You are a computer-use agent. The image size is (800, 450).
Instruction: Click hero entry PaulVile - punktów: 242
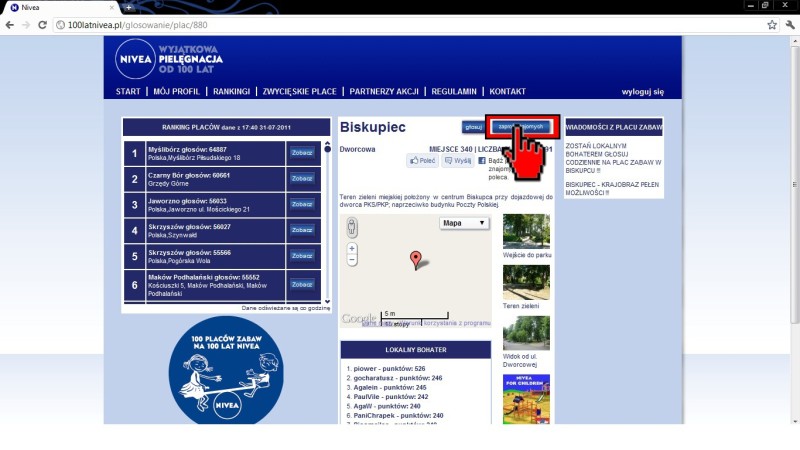(391, 396)
